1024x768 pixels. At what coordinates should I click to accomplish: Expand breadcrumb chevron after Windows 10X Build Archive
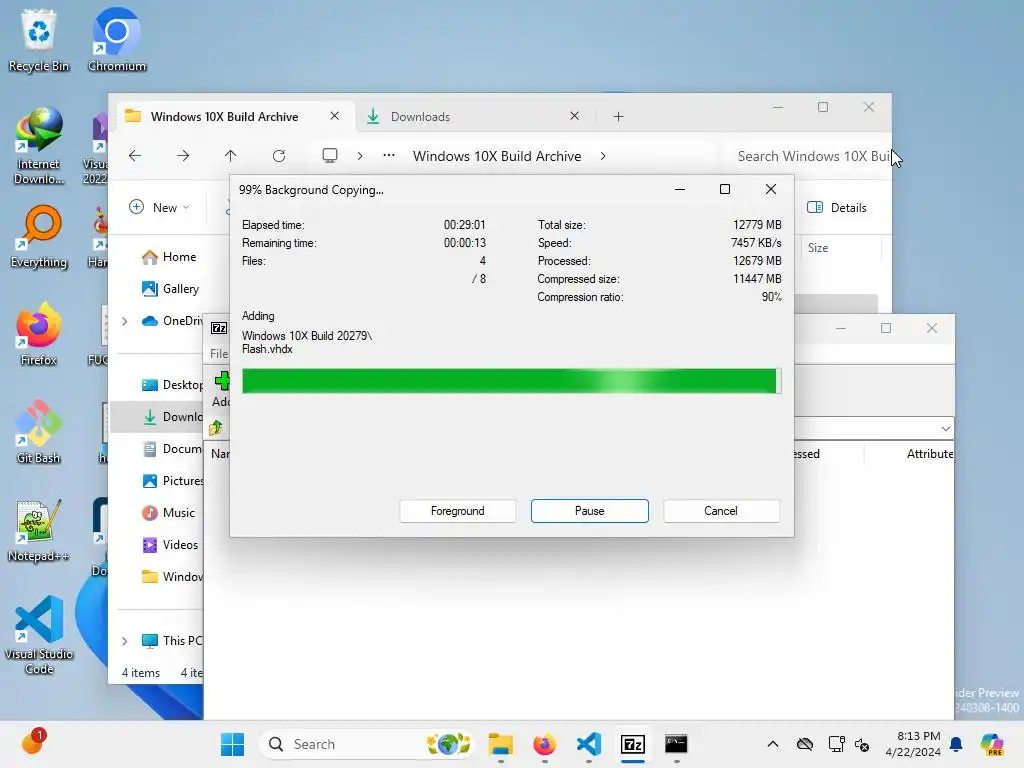click(603, 155)
